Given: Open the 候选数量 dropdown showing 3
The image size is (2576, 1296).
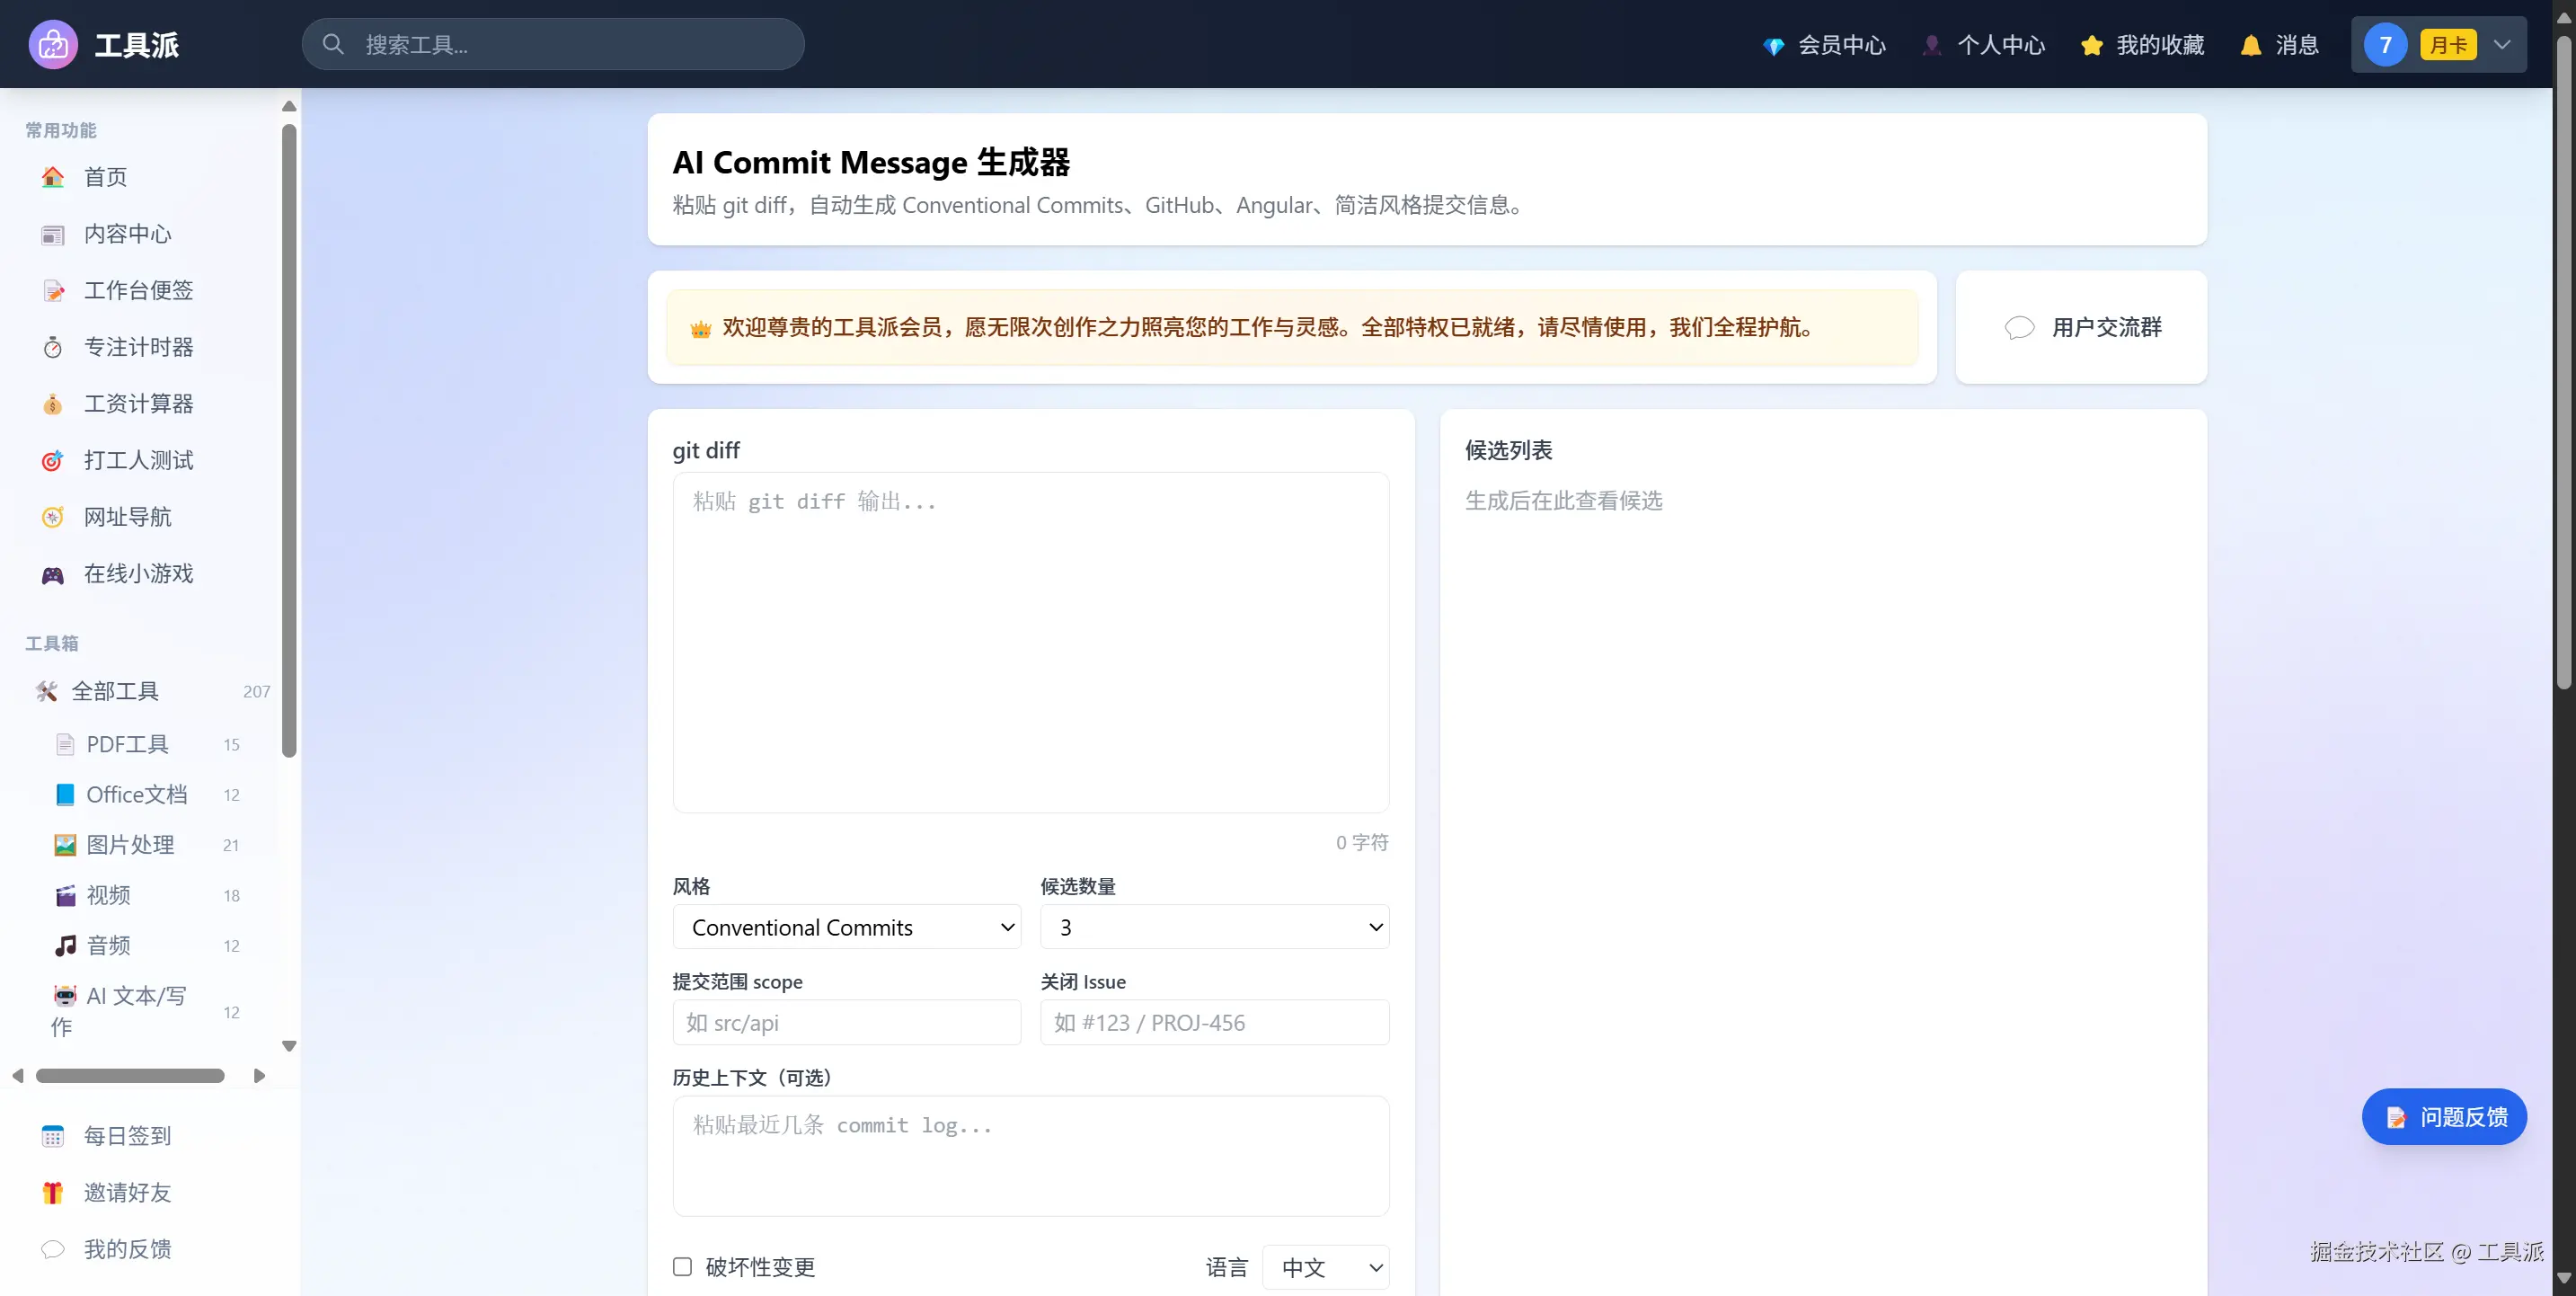Looking at the screenshot, I should coord(1214,927).
